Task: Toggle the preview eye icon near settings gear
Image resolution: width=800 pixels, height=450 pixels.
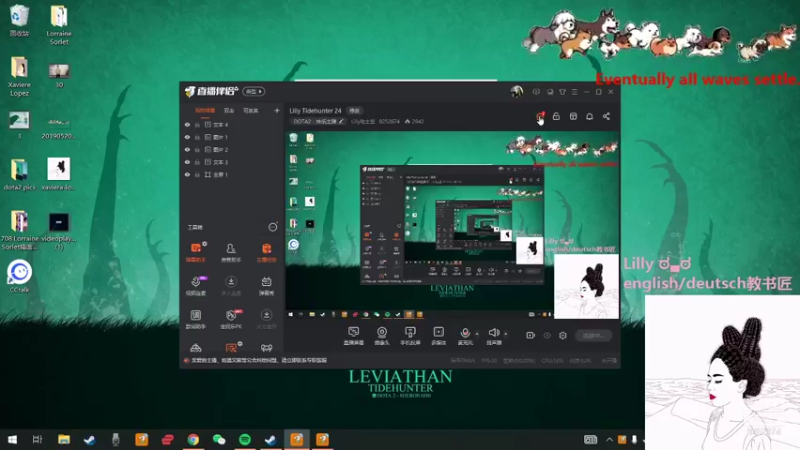Action: coord(547,335)
